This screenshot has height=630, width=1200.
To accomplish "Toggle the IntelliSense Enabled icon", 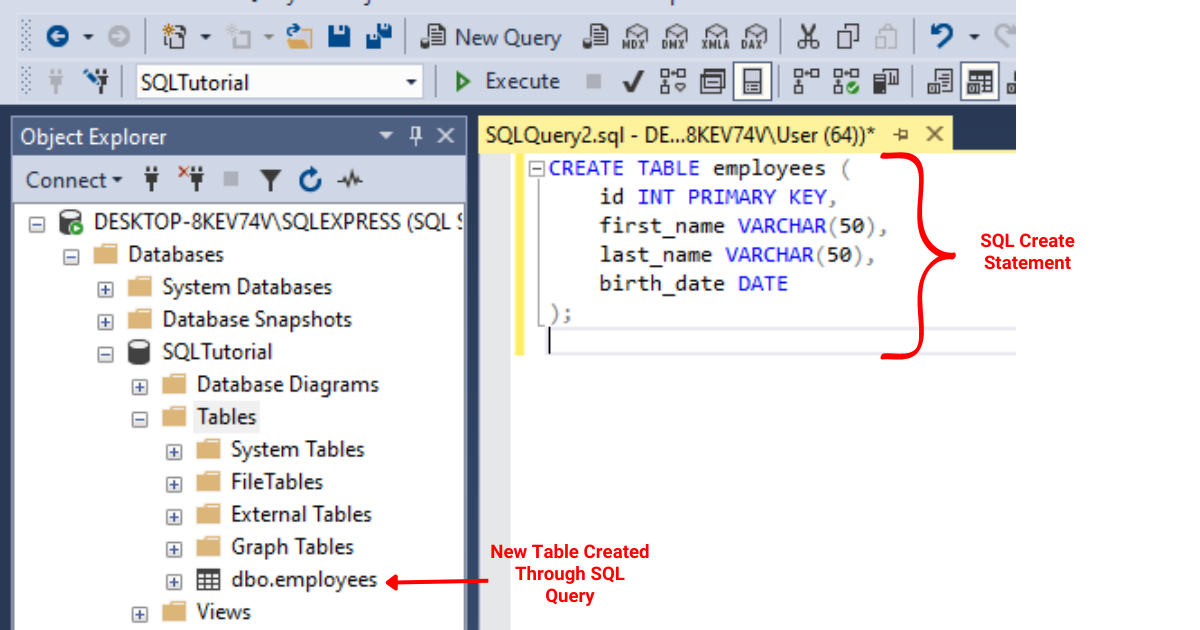I will pos(751,82).
